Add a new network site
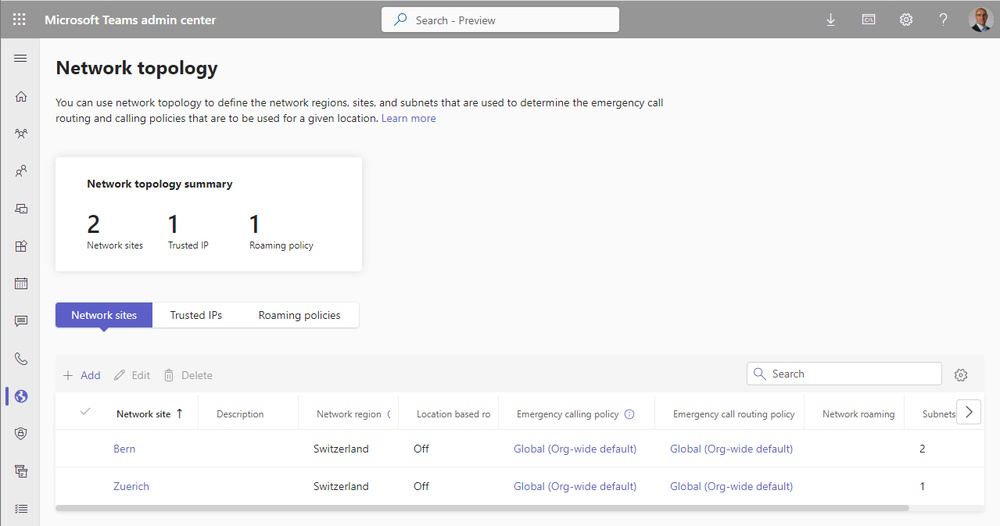This screenshot has height=526, width=1000. point(82,376)
